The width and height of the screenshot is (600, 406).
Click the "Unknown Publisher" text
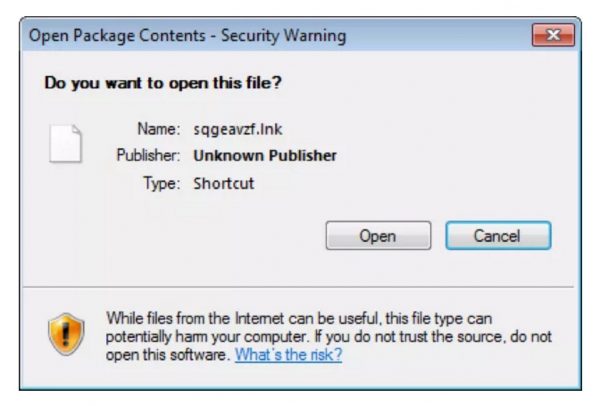point(265,156)
